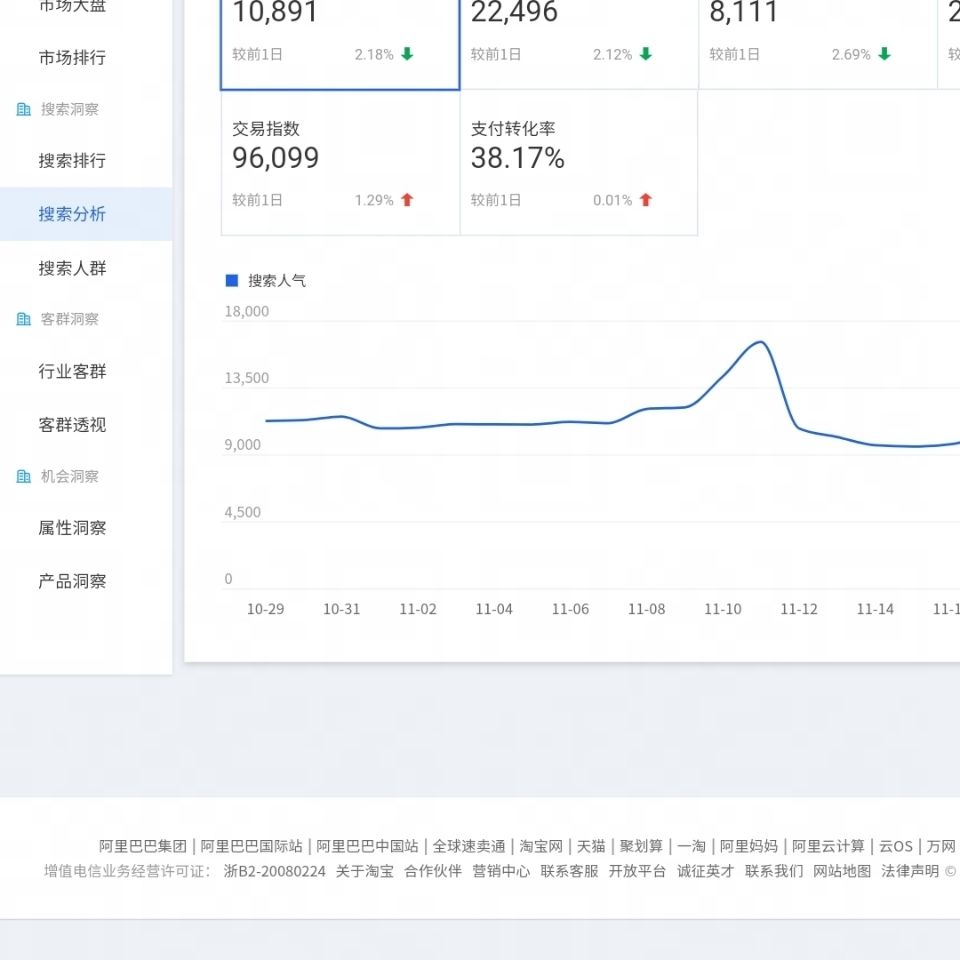Screen dimensions: 960x960
Task: Click the 机会洞察 section icon
Action: 24,477
